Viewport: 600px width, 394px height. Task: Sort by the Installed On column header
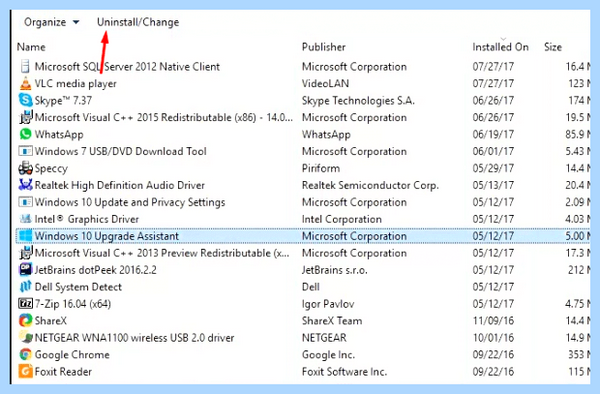[500, 47]
